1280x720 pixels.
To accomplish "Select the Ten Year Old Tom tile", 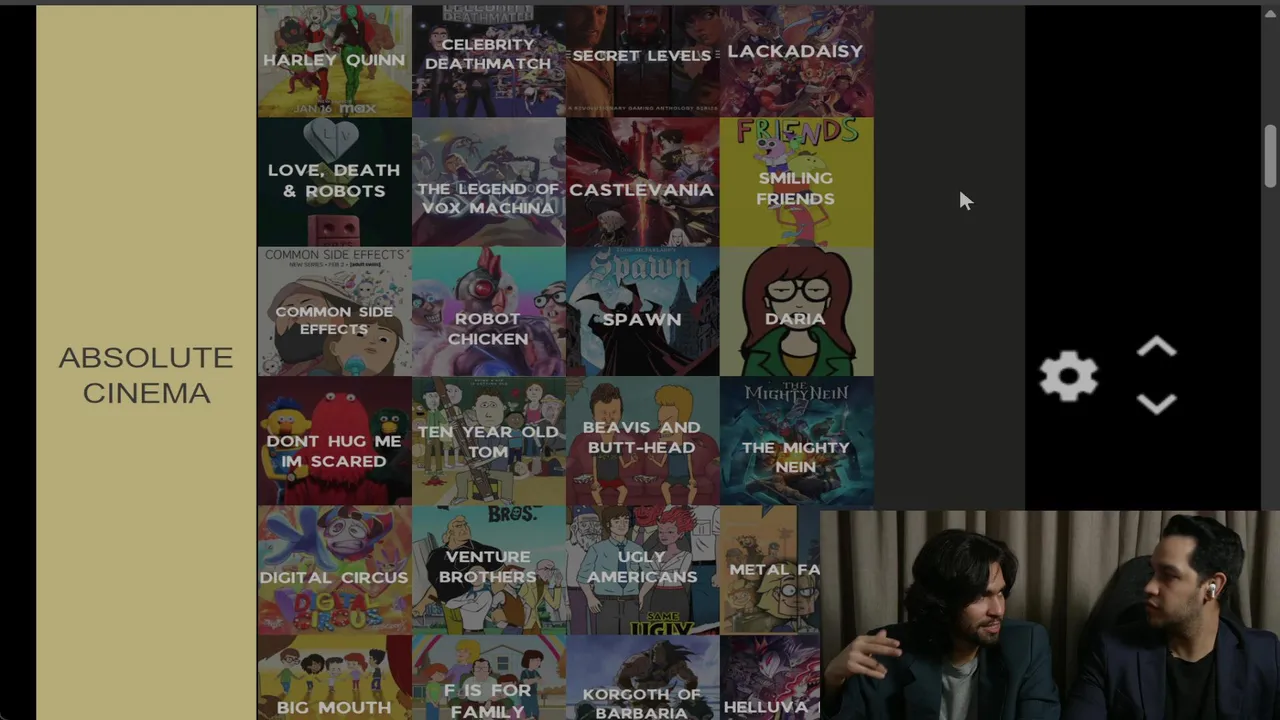I will pos(488,440).
